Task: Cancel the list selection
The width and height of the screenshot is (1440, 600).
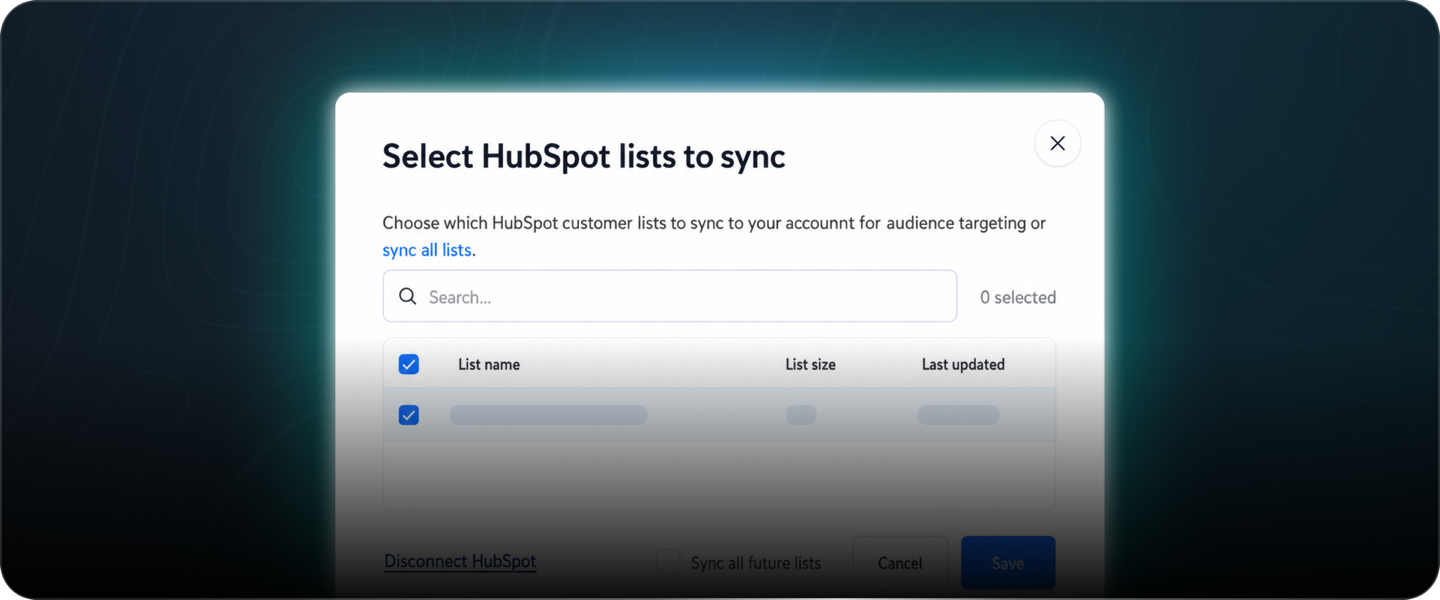Action: [x=900, y=563]
